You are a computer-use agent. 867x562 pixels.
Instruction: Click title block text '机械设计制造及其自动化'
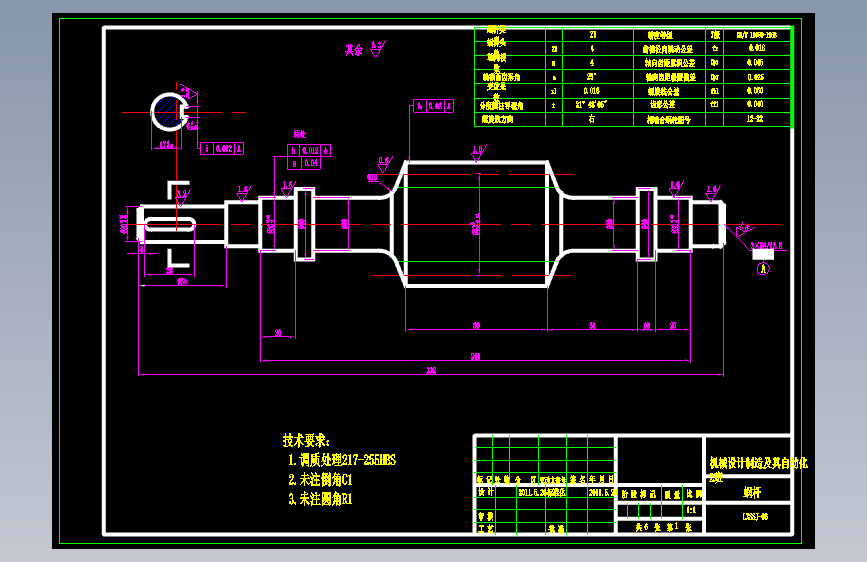pyautogui.click(x=759, y=463)
